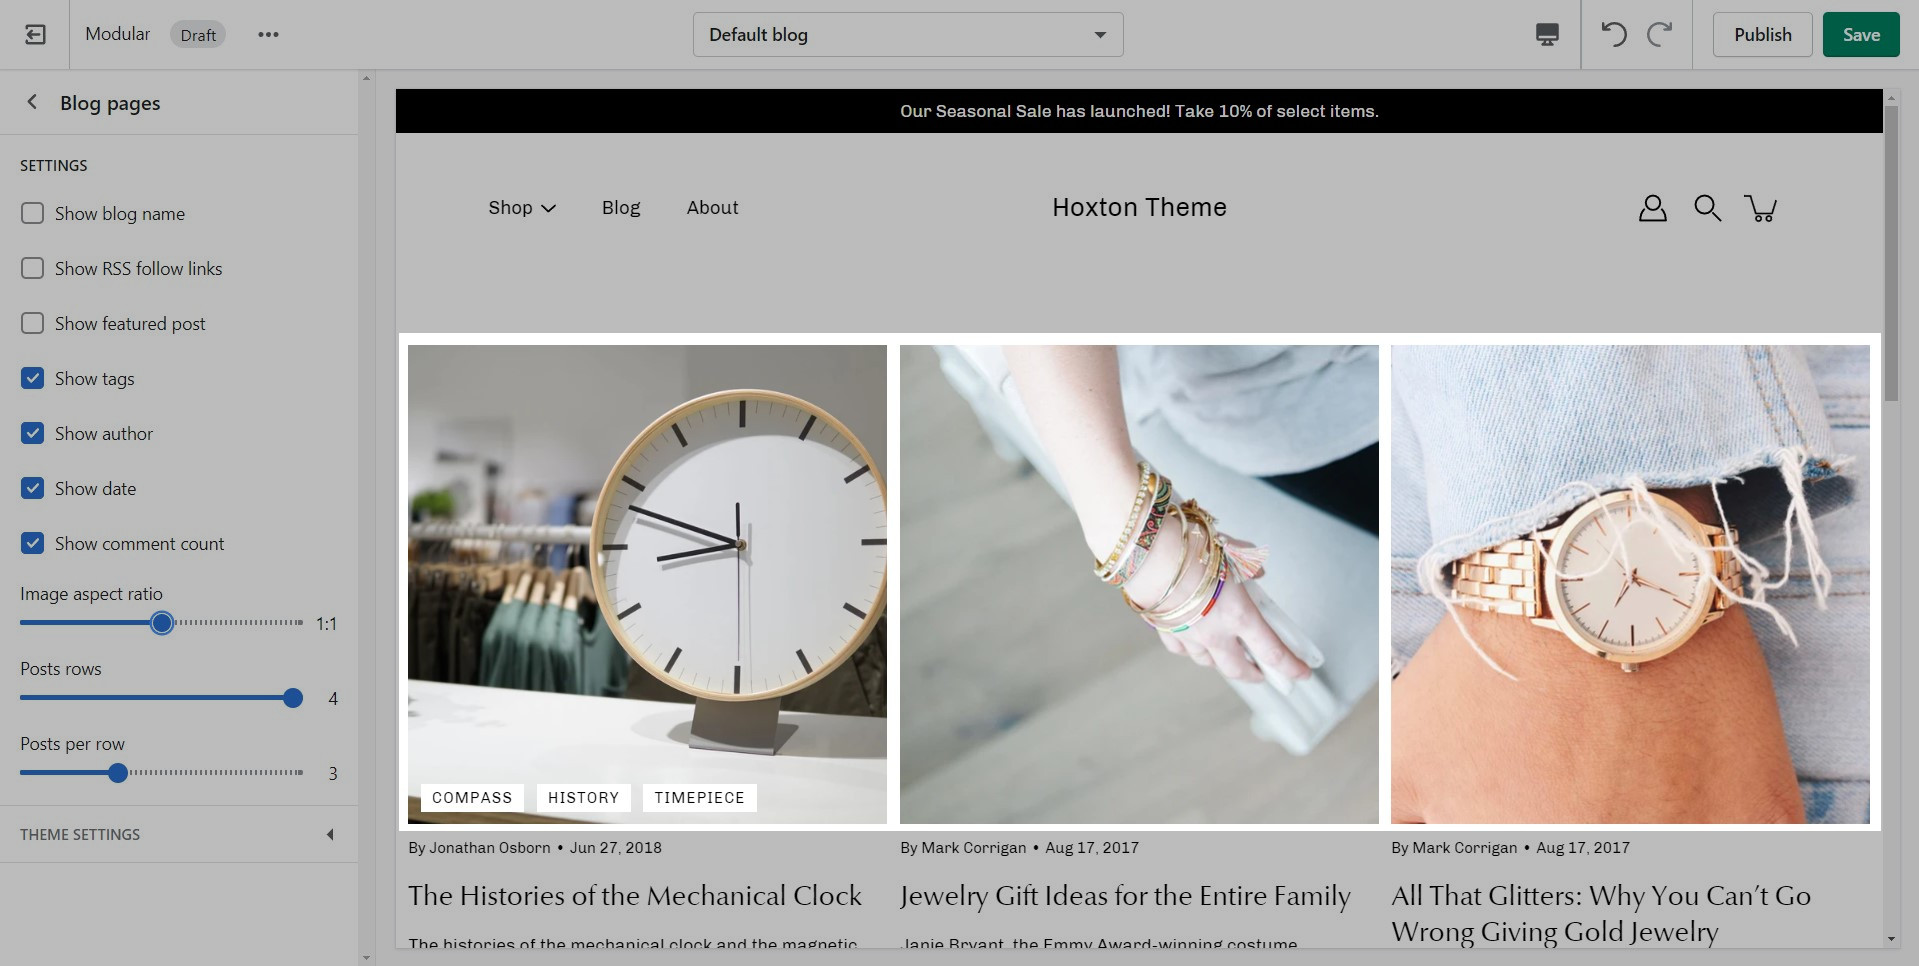Undo the last change

tap(1613, 35)
